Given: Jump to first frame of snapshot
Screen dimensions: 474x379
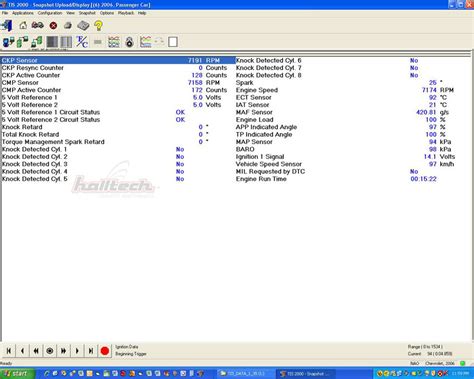Looking at the screenshot, I should (x=9, y=351).
